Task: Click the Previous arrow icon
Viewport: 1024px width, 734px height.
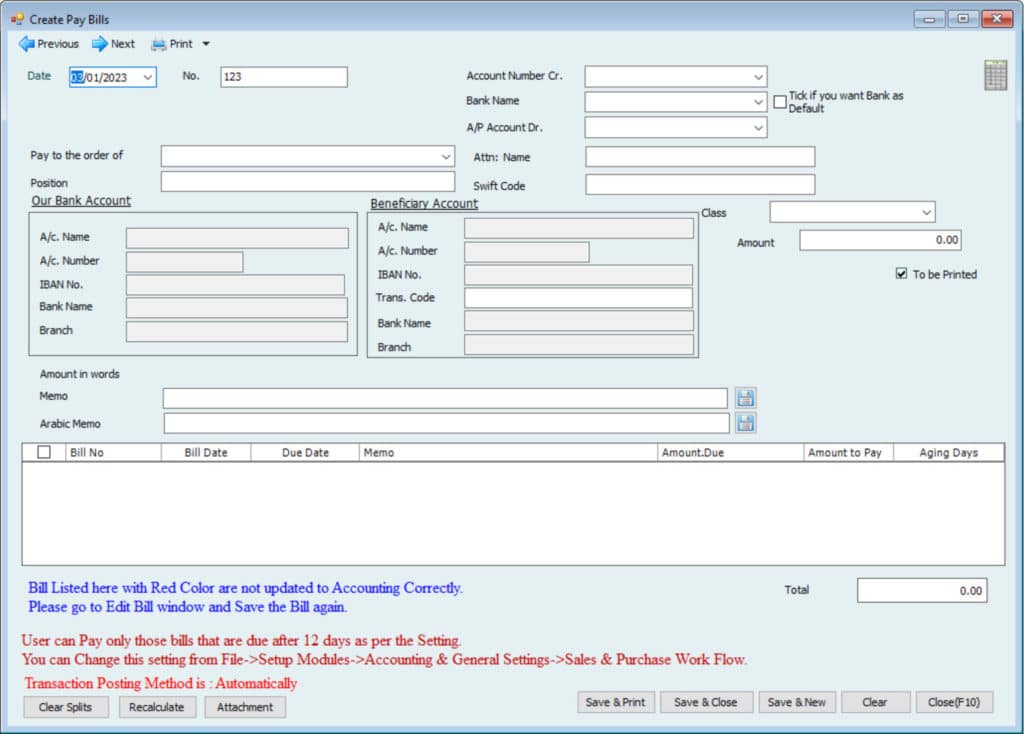Action: click(x=27, y=44)
